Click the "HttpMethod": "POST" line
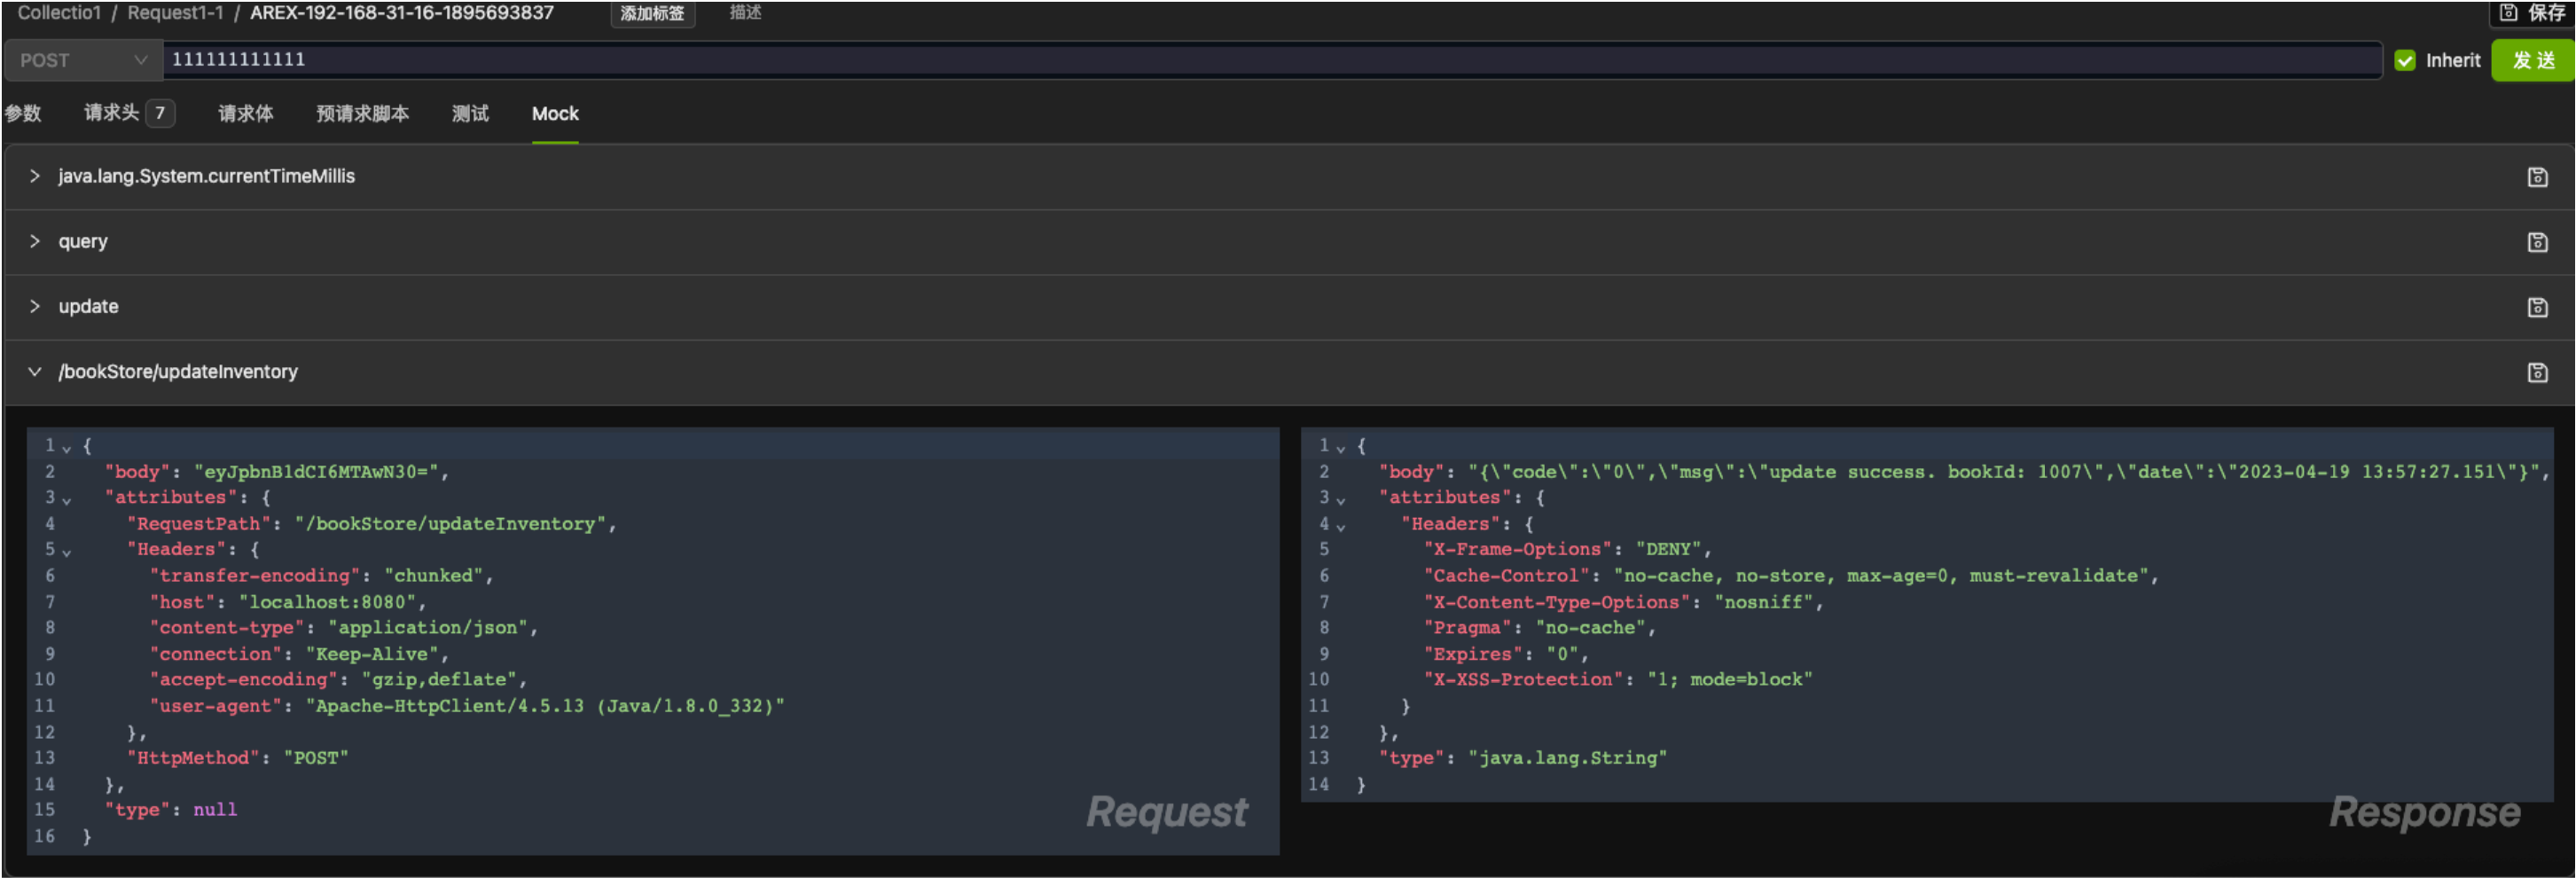Screen dimensions: 2576x878 (x=238, y=758)
